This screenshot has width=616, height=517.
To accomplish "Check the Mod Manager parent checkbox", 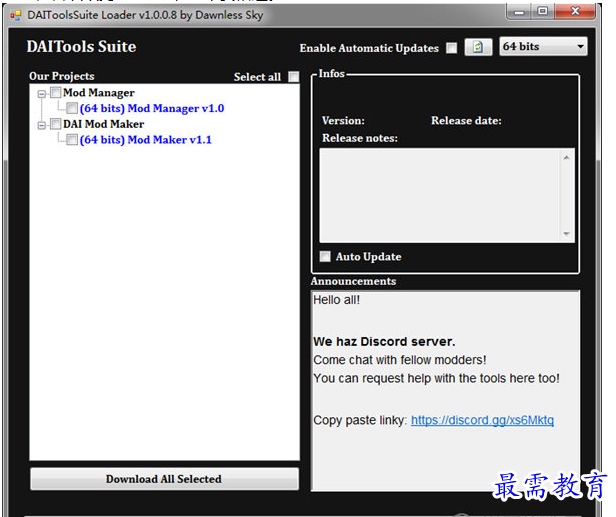I will (x=55, y=92).
